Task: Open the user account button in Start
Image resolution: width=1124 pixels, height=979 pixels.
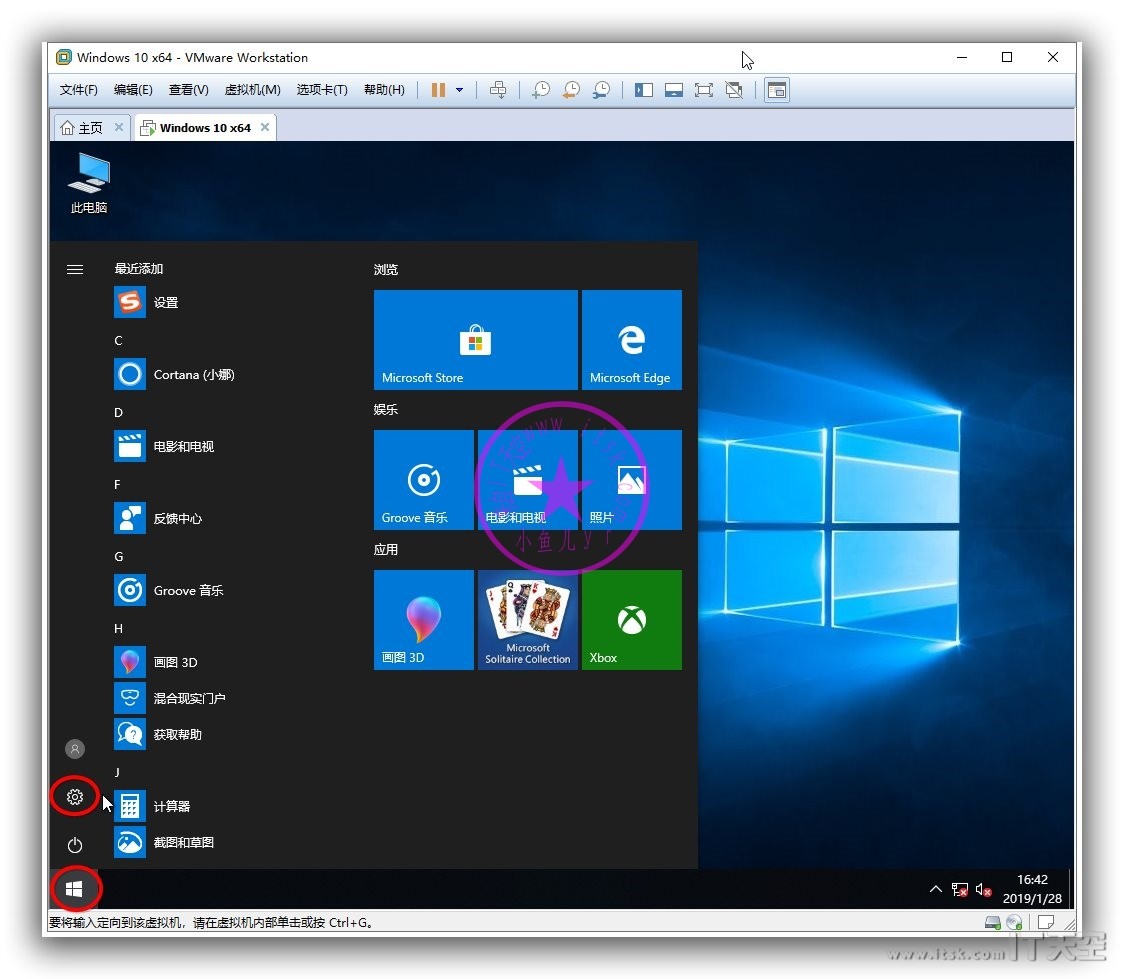Action: [75, 749]
